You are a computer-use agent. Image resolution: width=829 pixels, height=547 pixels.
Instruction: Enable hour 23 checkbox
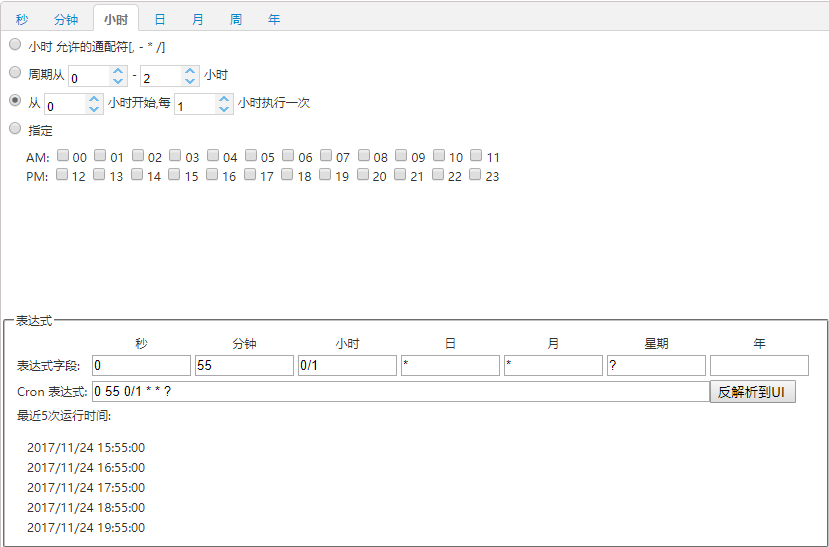coord(475,174)
